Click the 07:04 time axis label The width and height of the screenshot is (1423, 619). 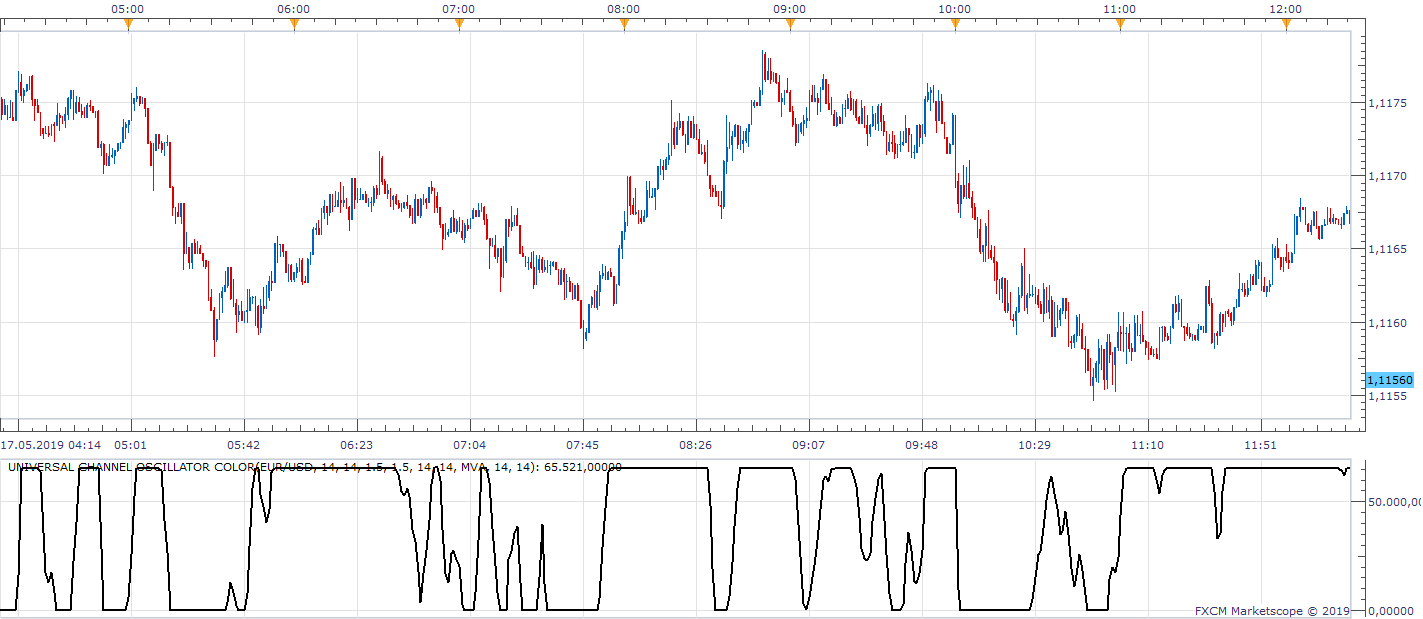[469, 445]
